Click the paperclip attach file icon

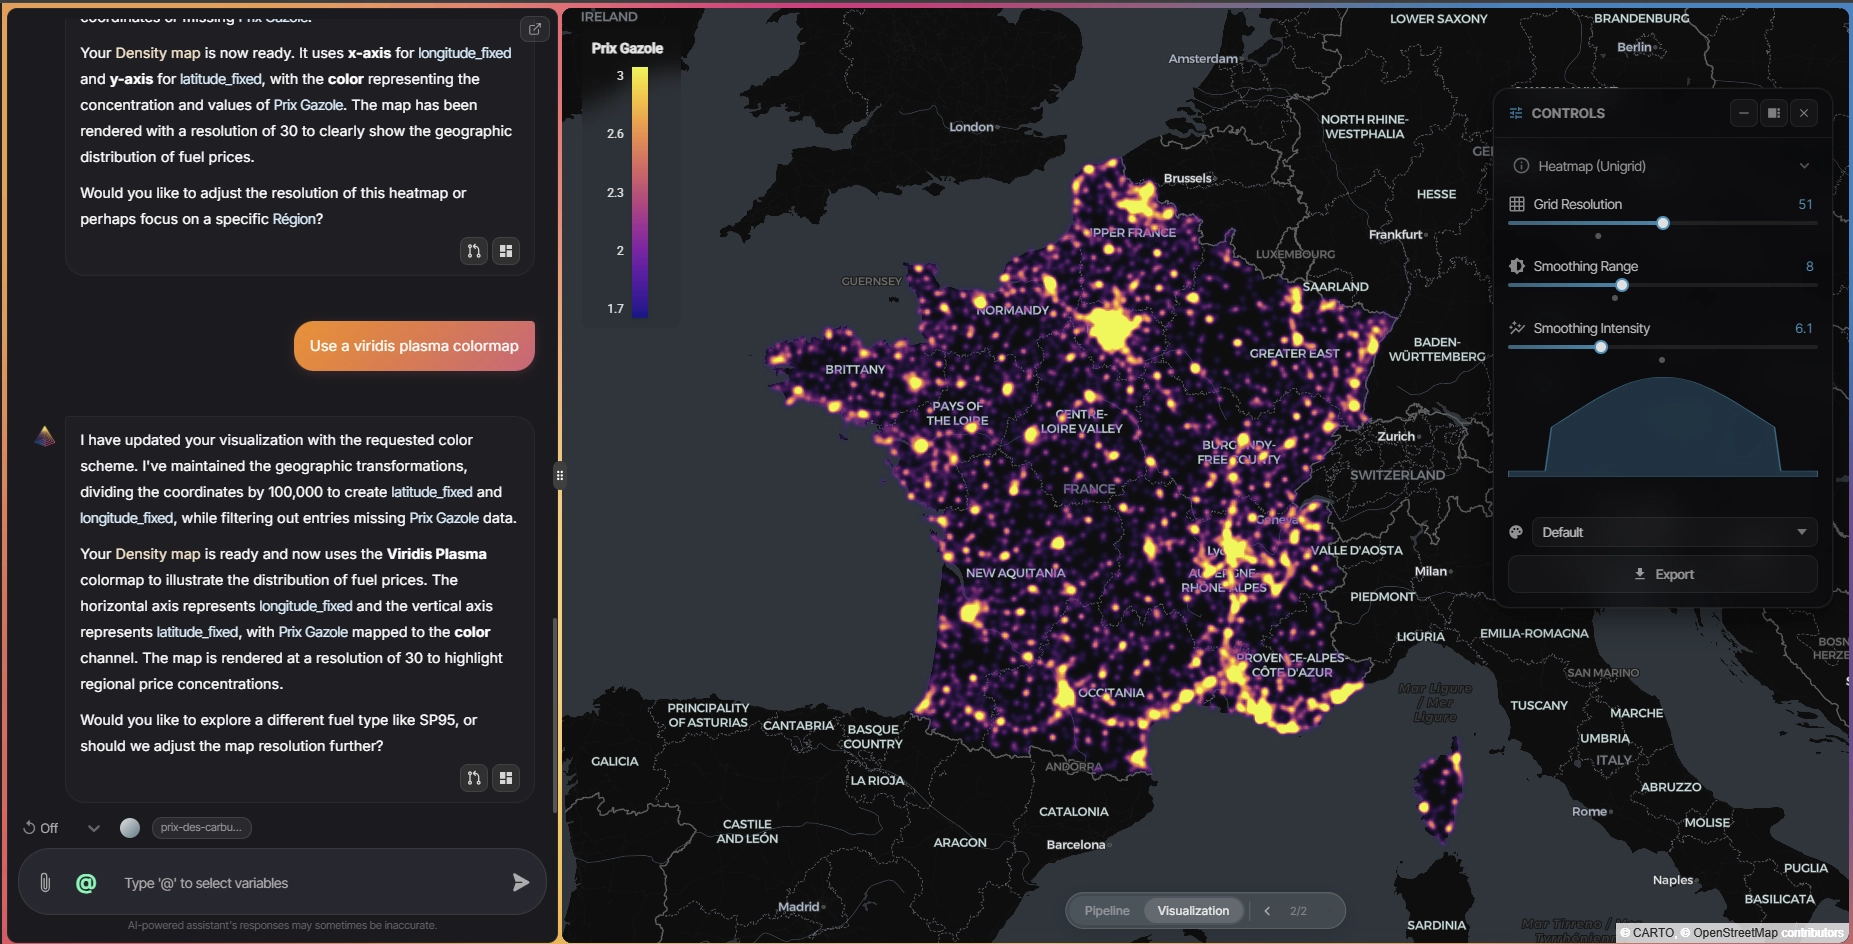[45, 882]
